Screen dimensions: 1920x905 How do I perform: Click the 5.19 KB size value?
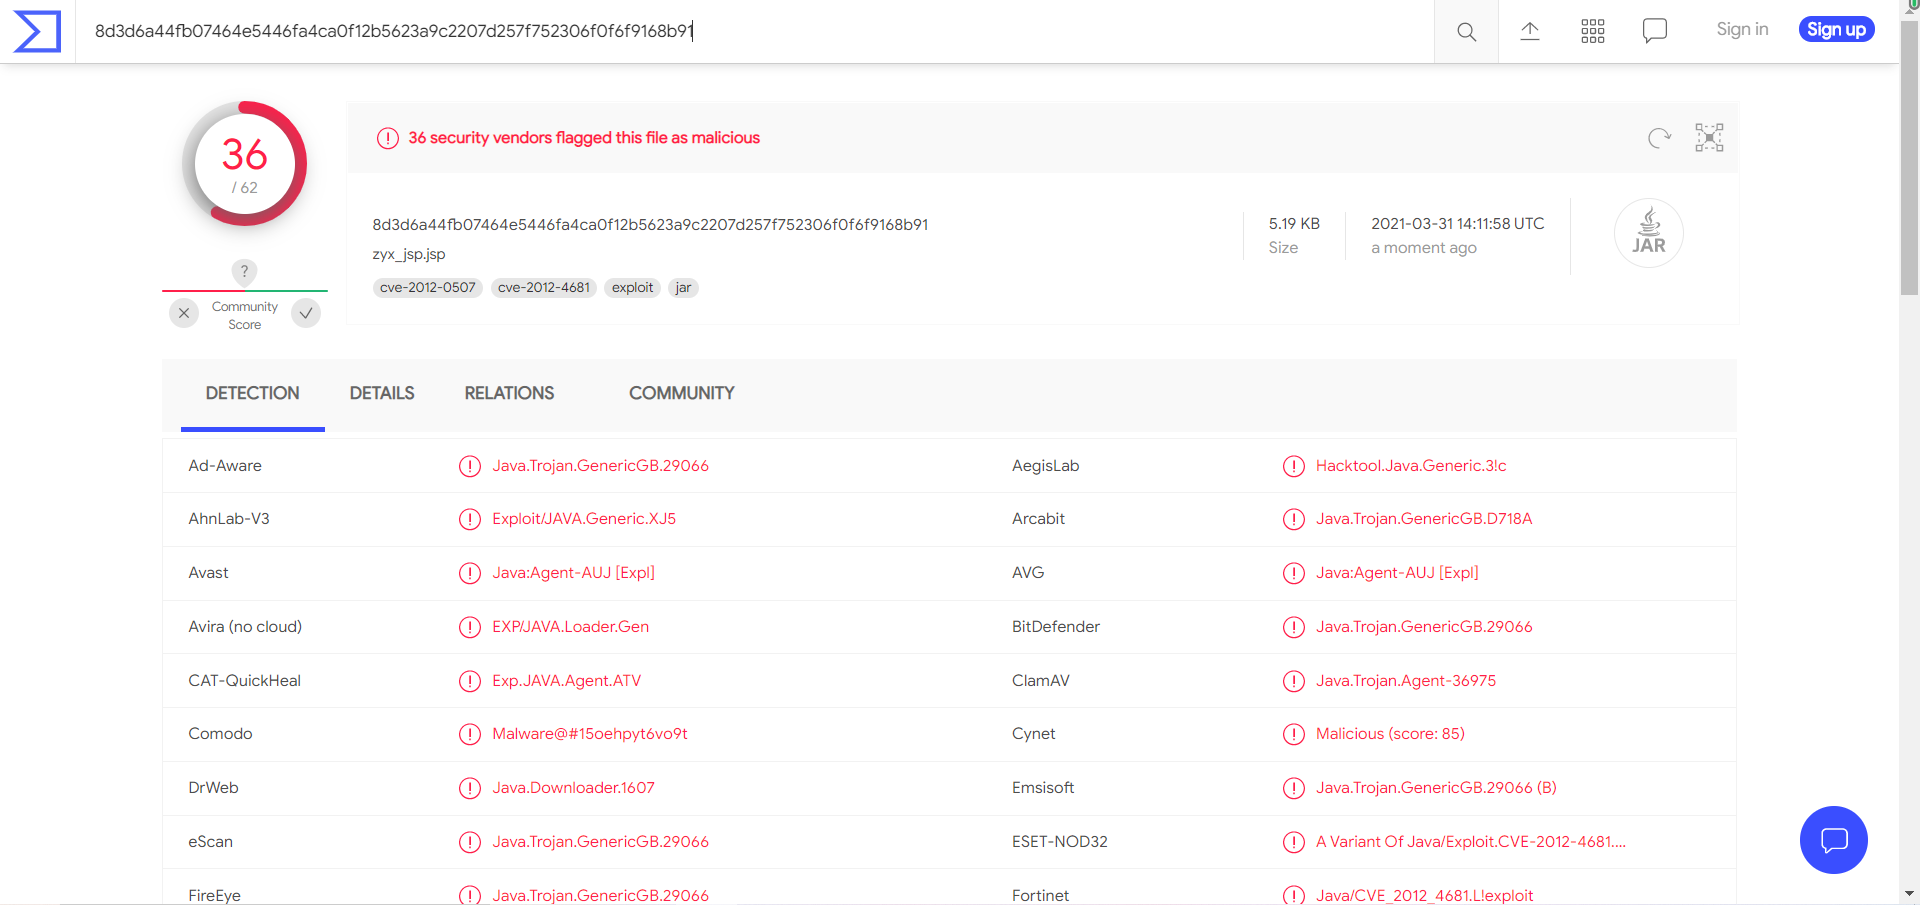click(x=1294, y=224)
